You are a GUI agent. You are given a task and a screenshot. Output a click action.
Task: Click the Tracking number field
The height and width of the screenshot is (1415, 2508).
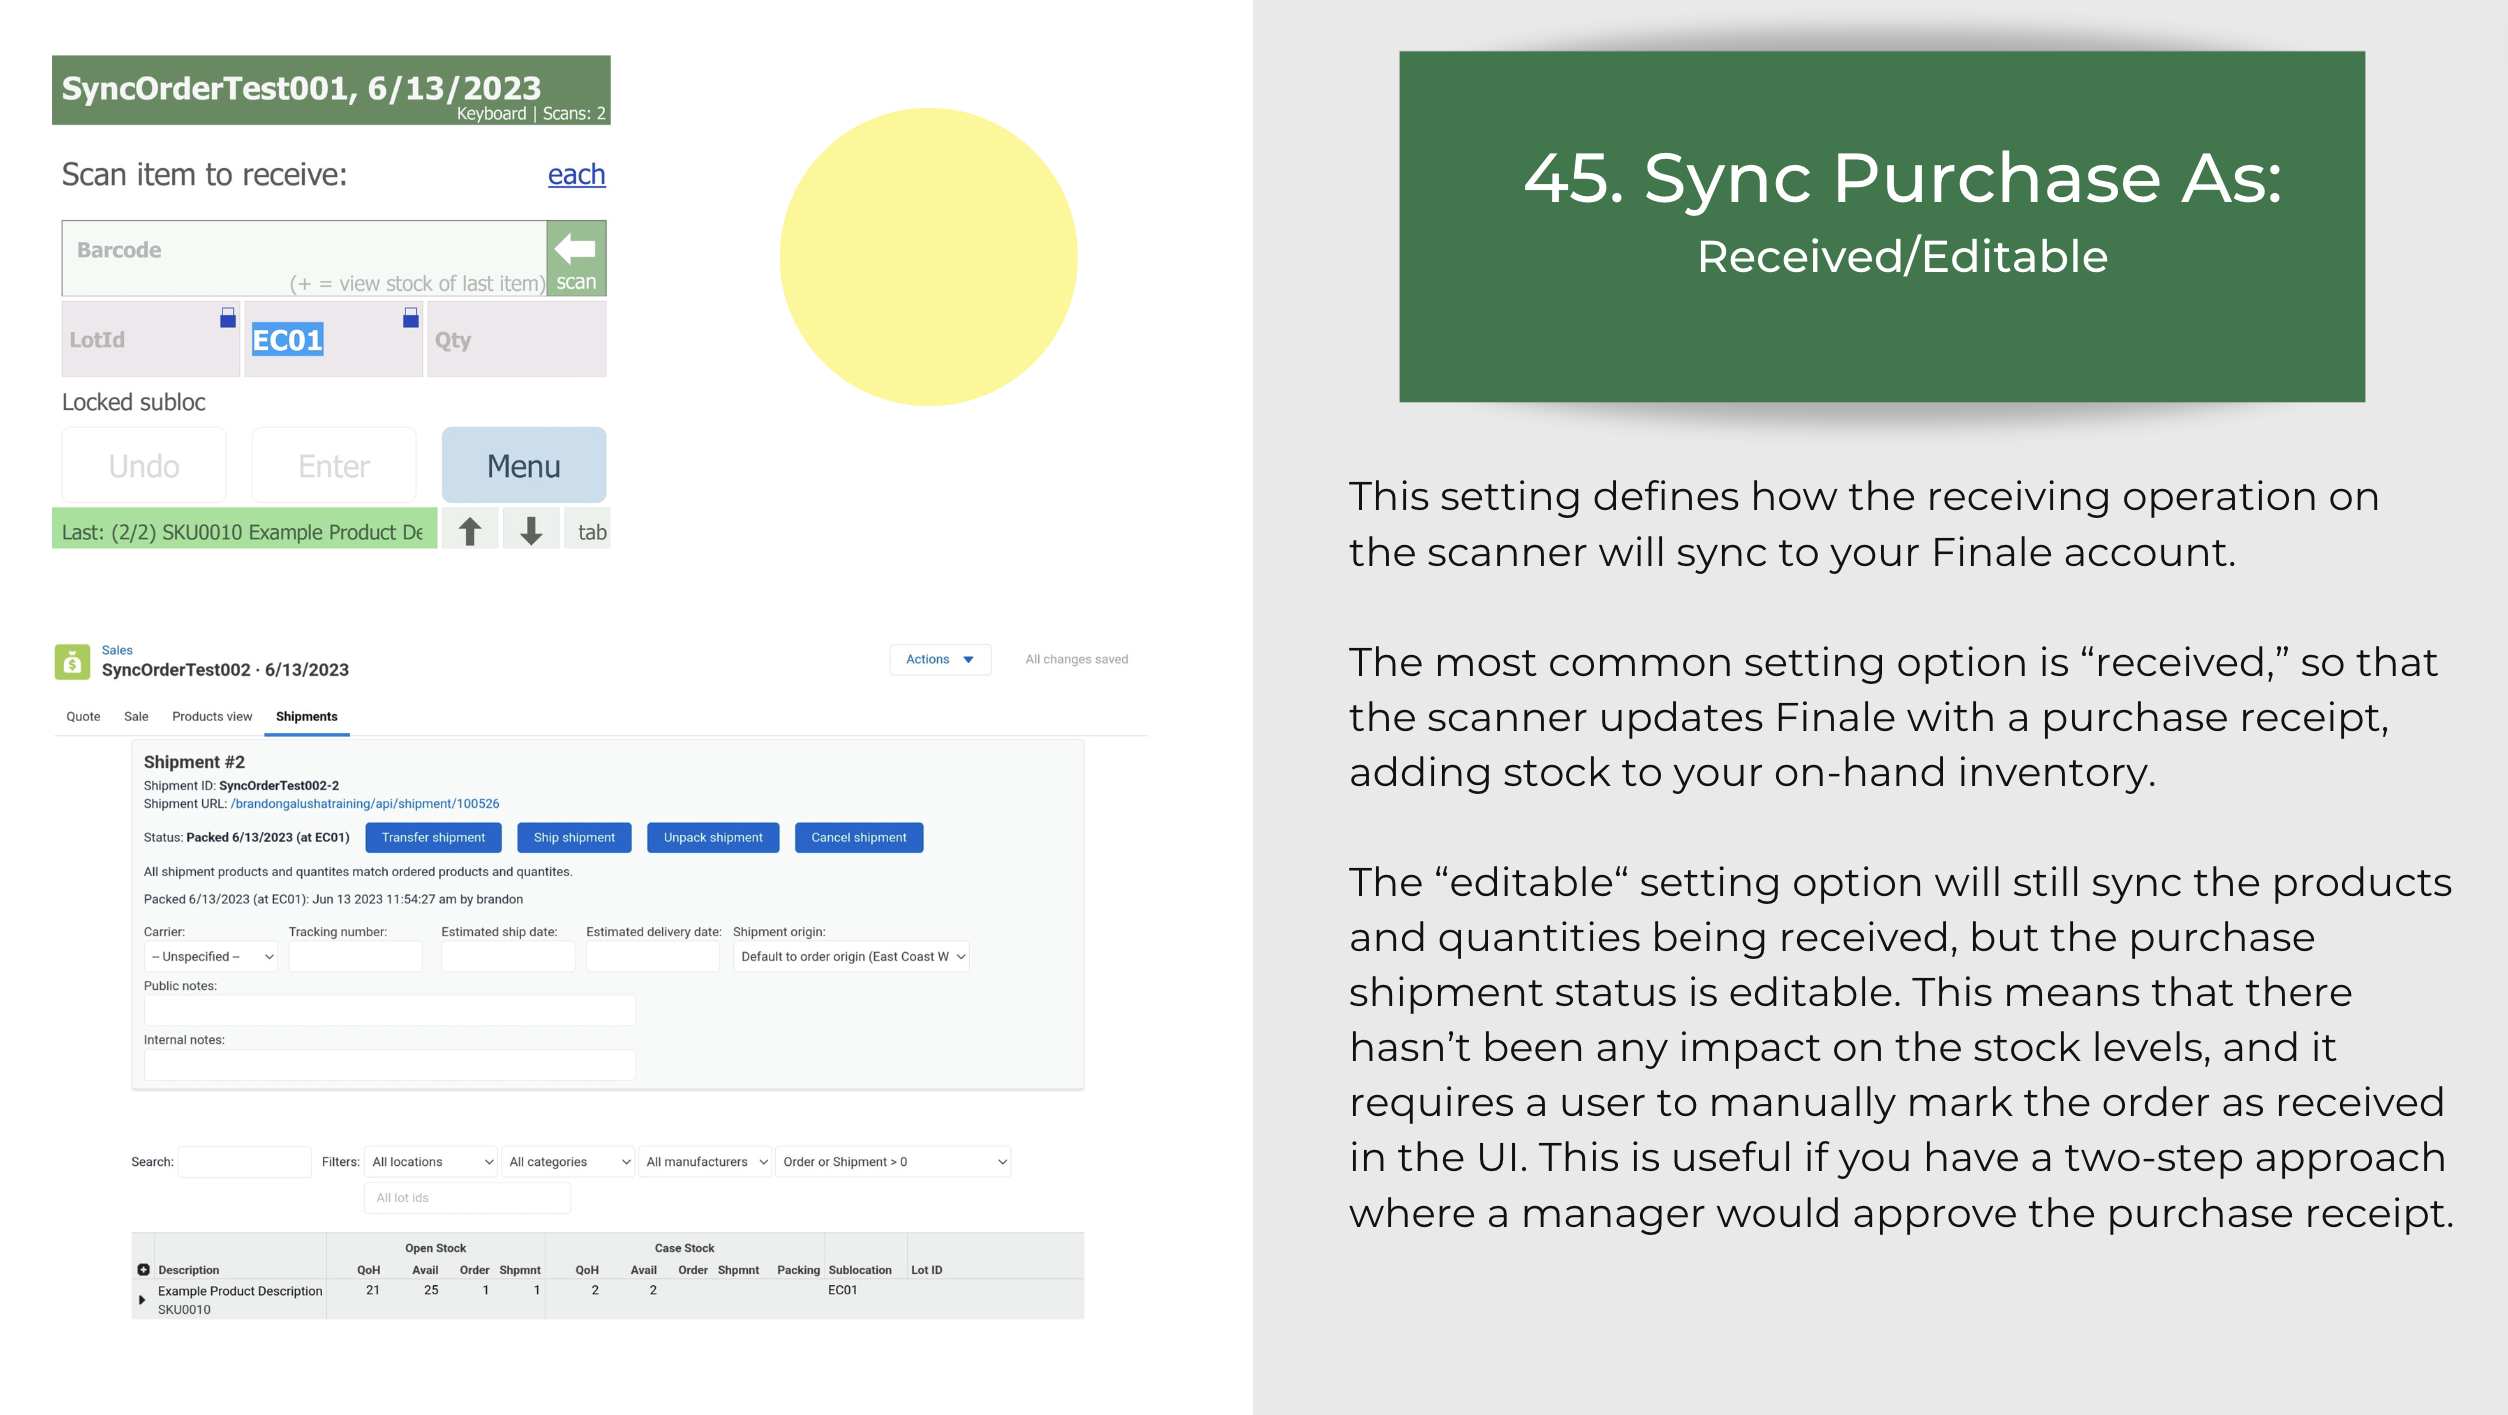coord(355,957)
